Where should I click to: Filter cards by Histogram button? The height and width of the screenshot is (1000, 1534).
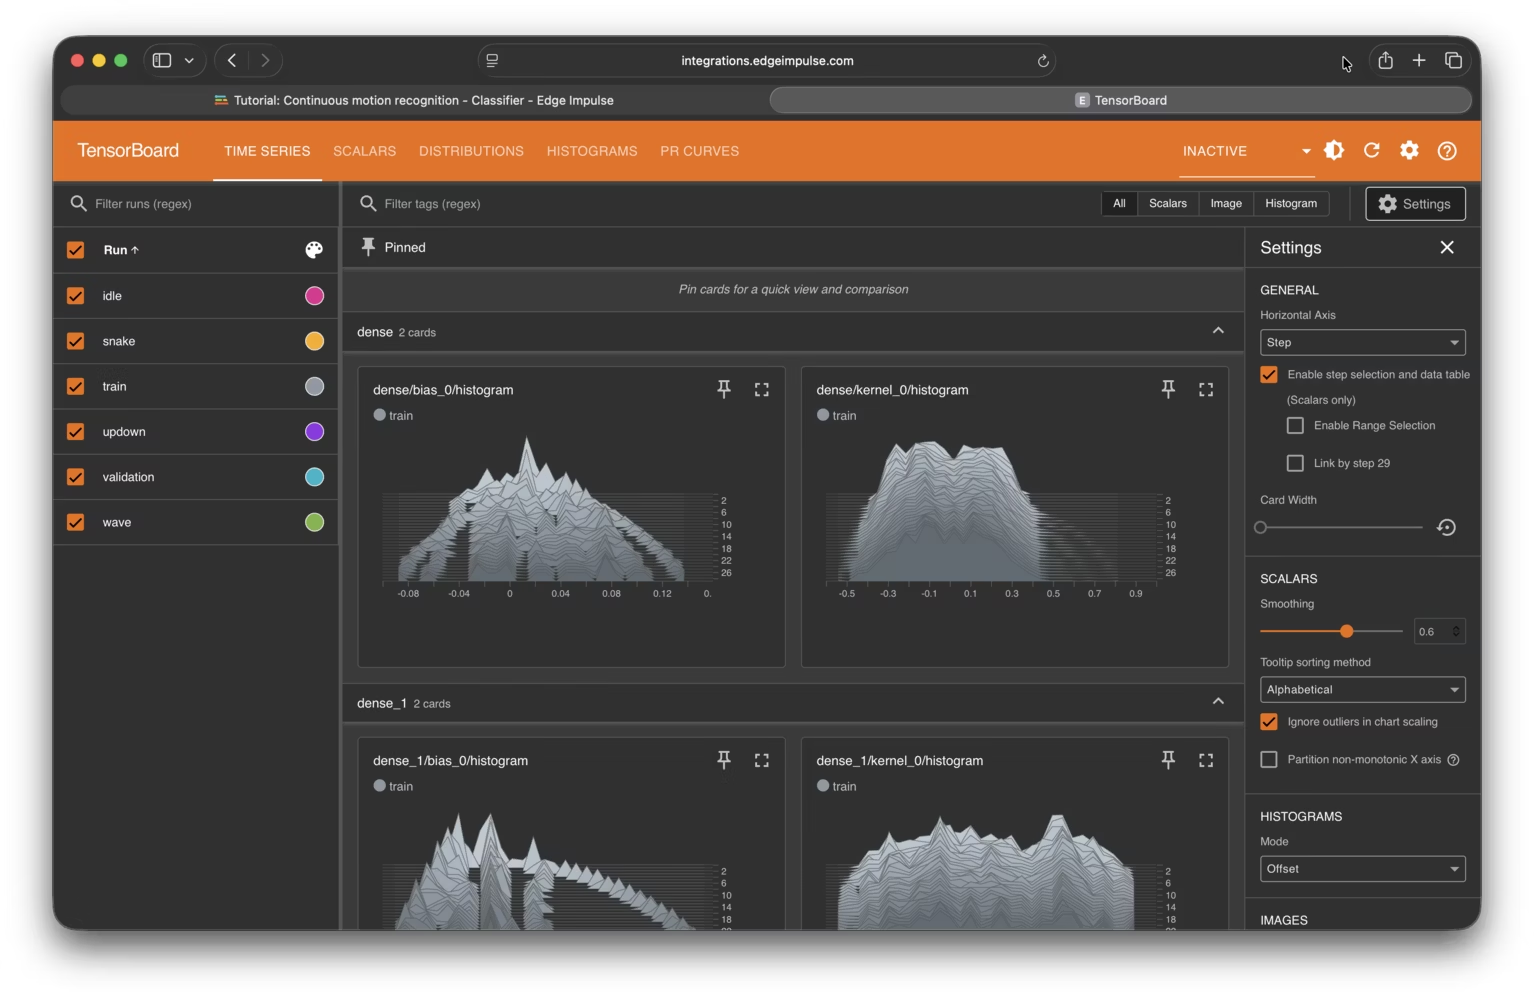pos(1290,203)
